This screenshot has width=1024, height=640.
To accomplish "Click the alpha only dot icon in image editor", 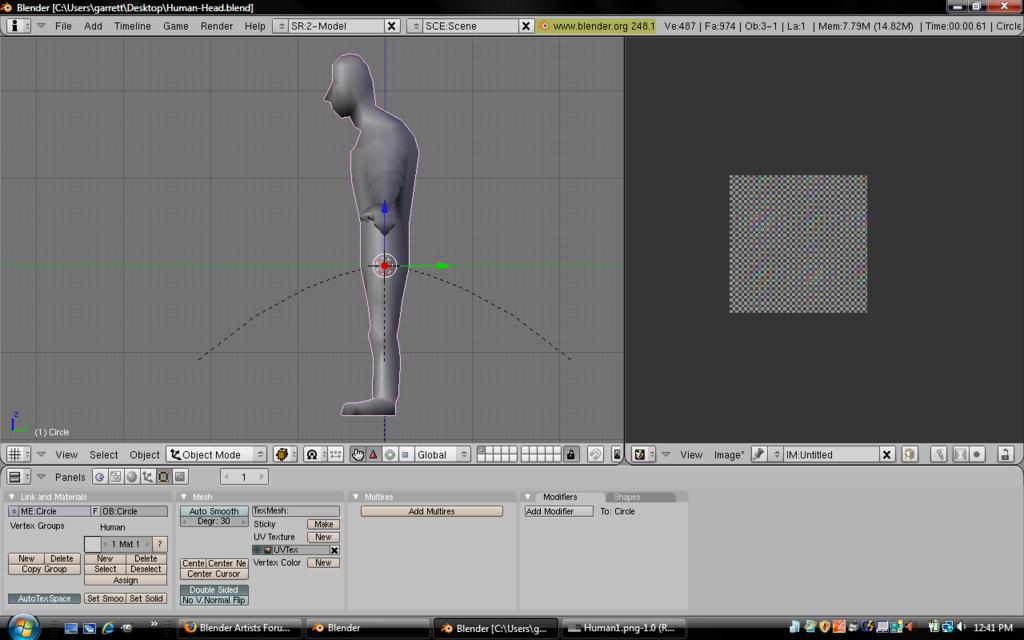I will (977, 455).
